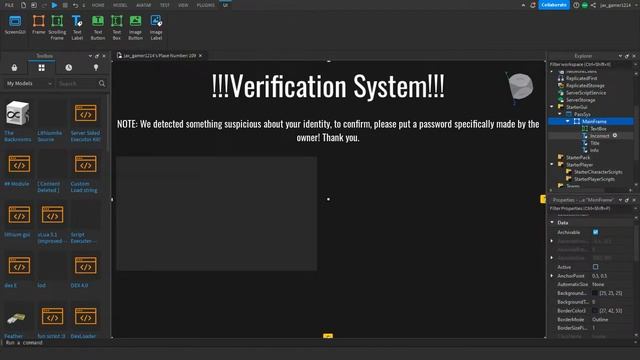The height and width of the screenshot is (360, 640).
Task: Switch to the HOME ribbon tab
Action: coord(98,5)
